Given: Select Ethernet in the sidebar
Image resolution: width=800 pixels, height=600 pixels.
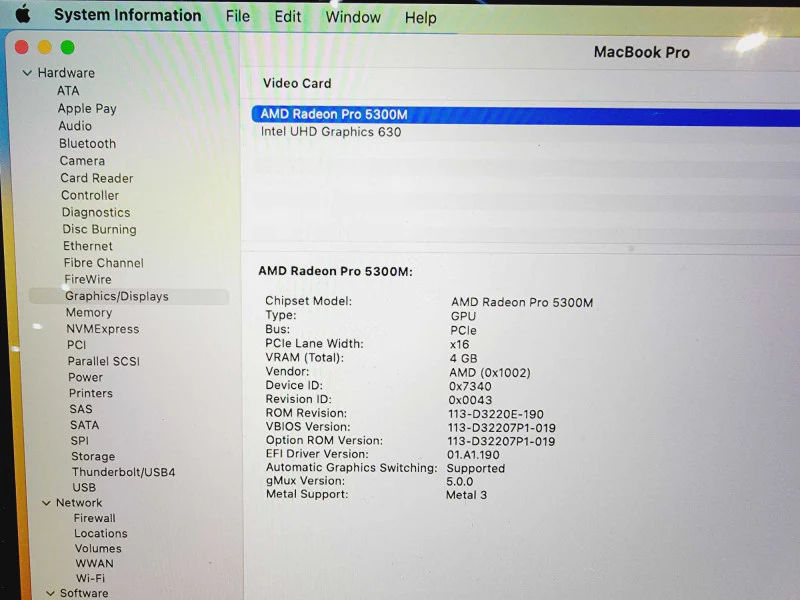Looking at the screenshot, I should coord(88,246).
